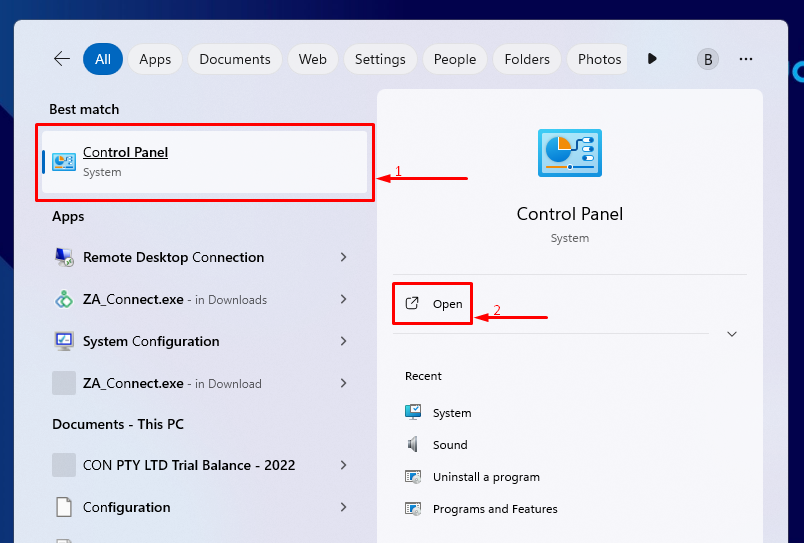Image resolution: width=804 pixels, height=543 pixels.
Task: Expand the Configuration document chevron
Action: coord(344,507)
